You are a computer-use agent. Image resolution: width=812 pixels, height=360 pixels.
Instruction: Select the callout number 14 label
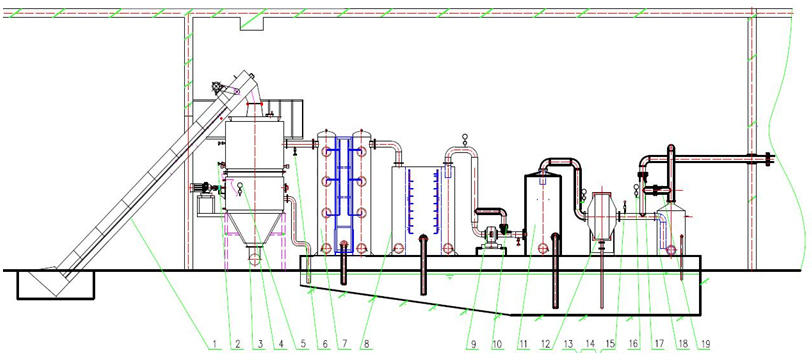pyautogui.click(x=590, y=344)
